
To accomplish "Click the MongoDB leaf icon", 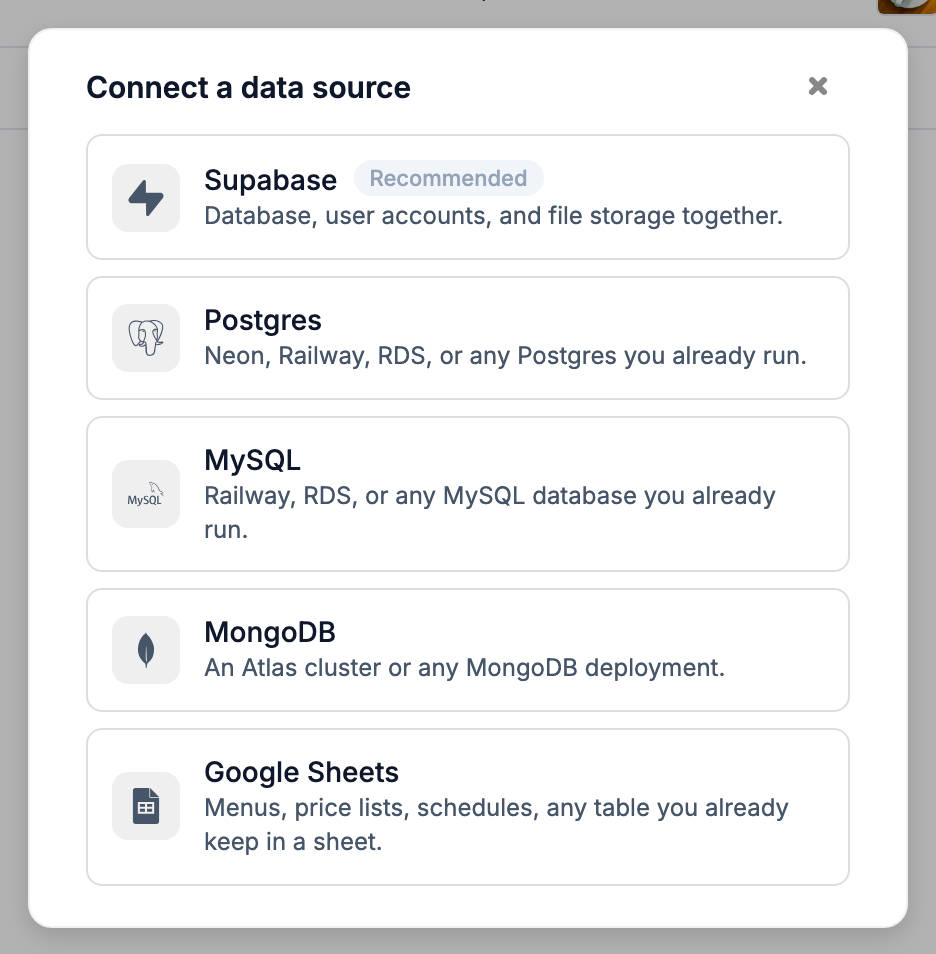I will tap(146, 650).
